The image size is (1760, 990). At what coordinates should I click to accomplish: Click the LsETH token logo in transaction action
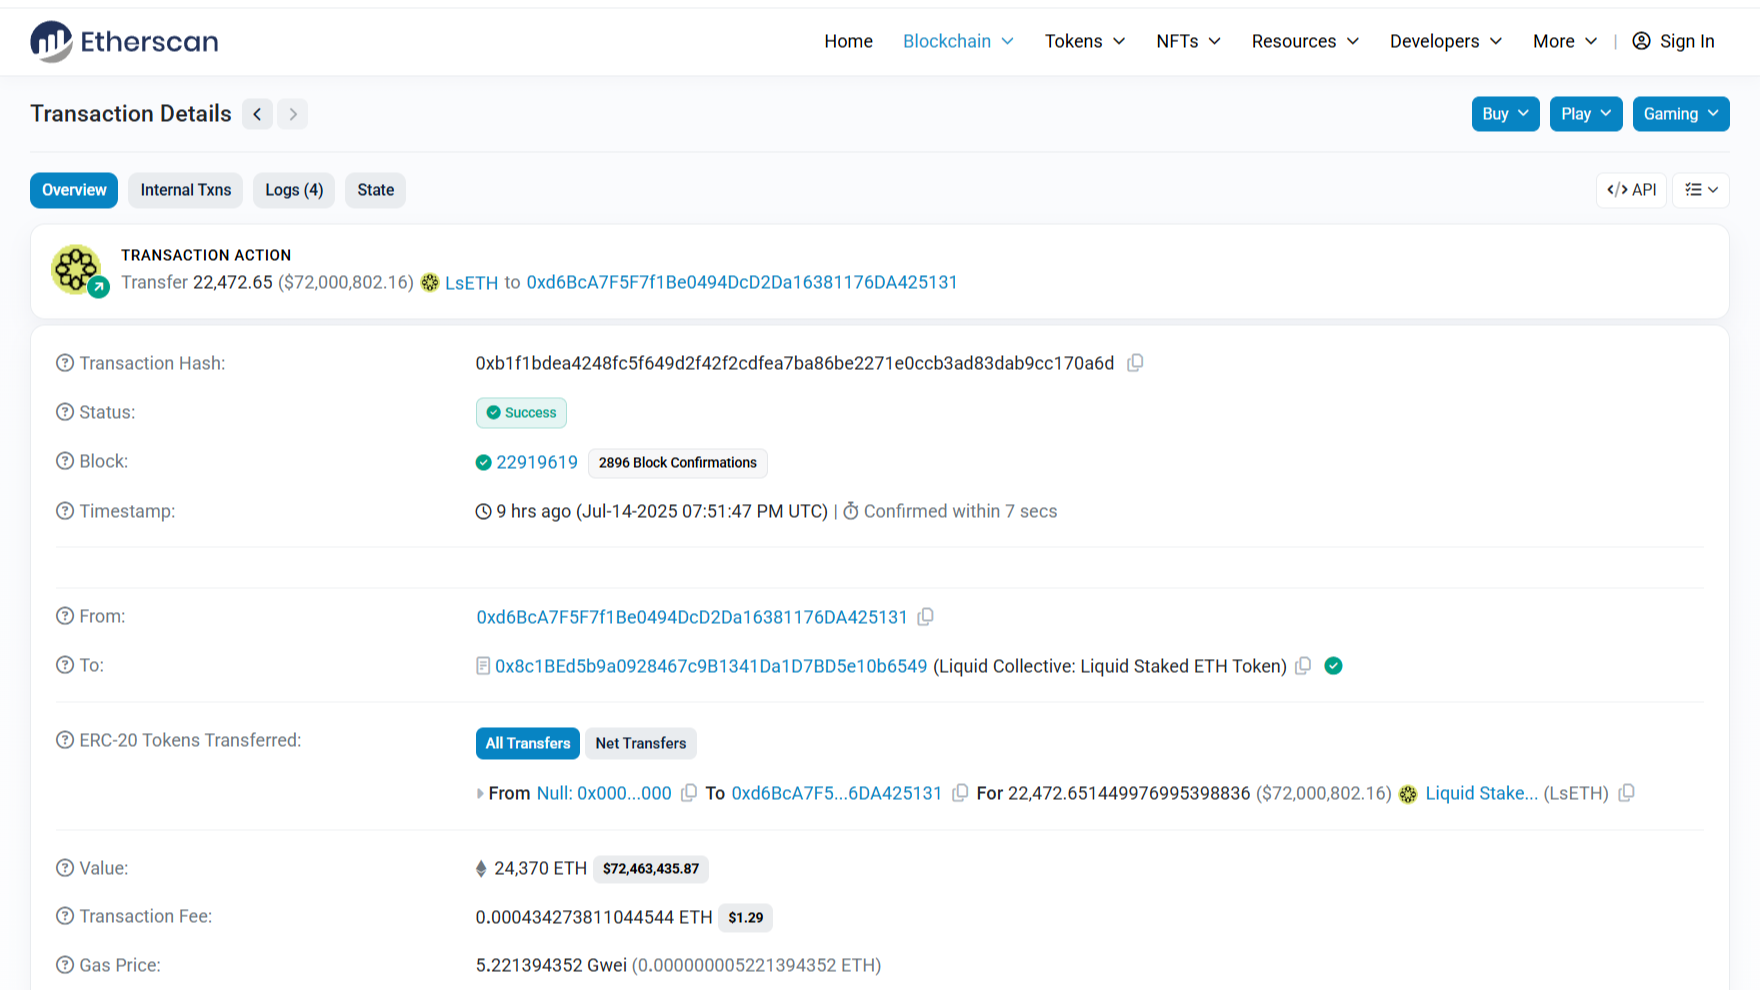430,283
